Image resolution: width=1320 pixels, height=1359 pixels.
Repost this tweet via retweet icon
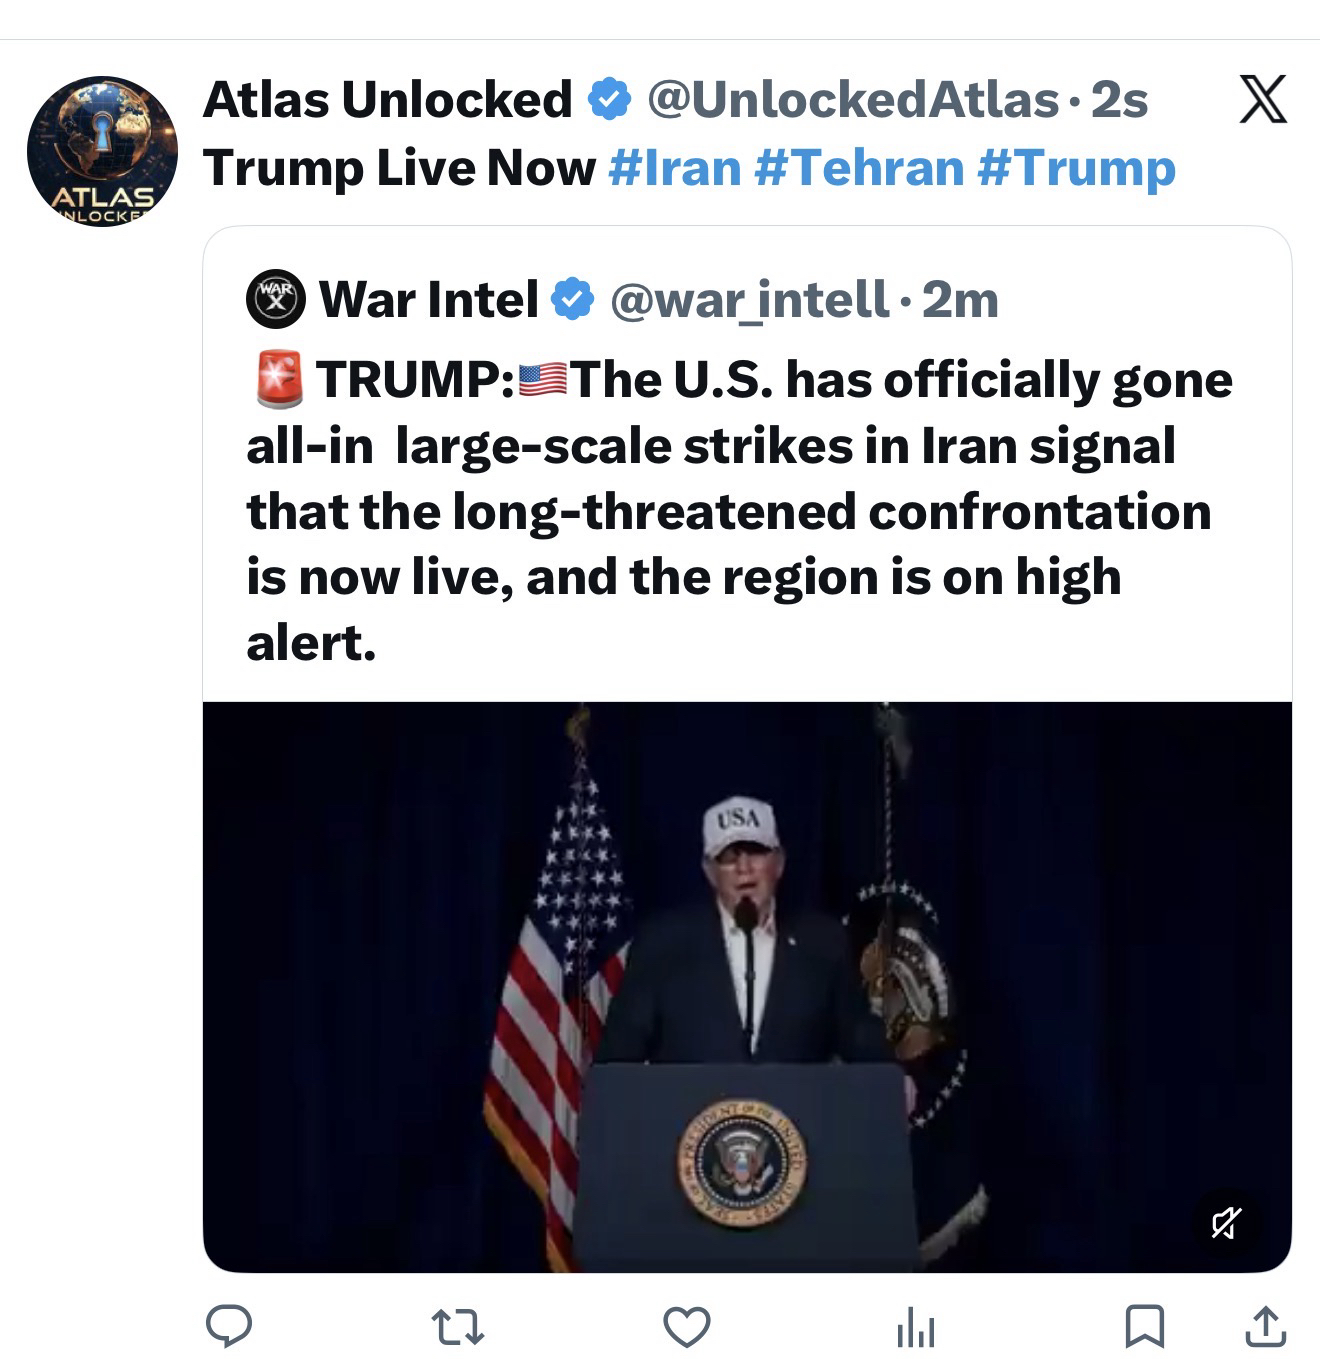tap(457, 1327)
